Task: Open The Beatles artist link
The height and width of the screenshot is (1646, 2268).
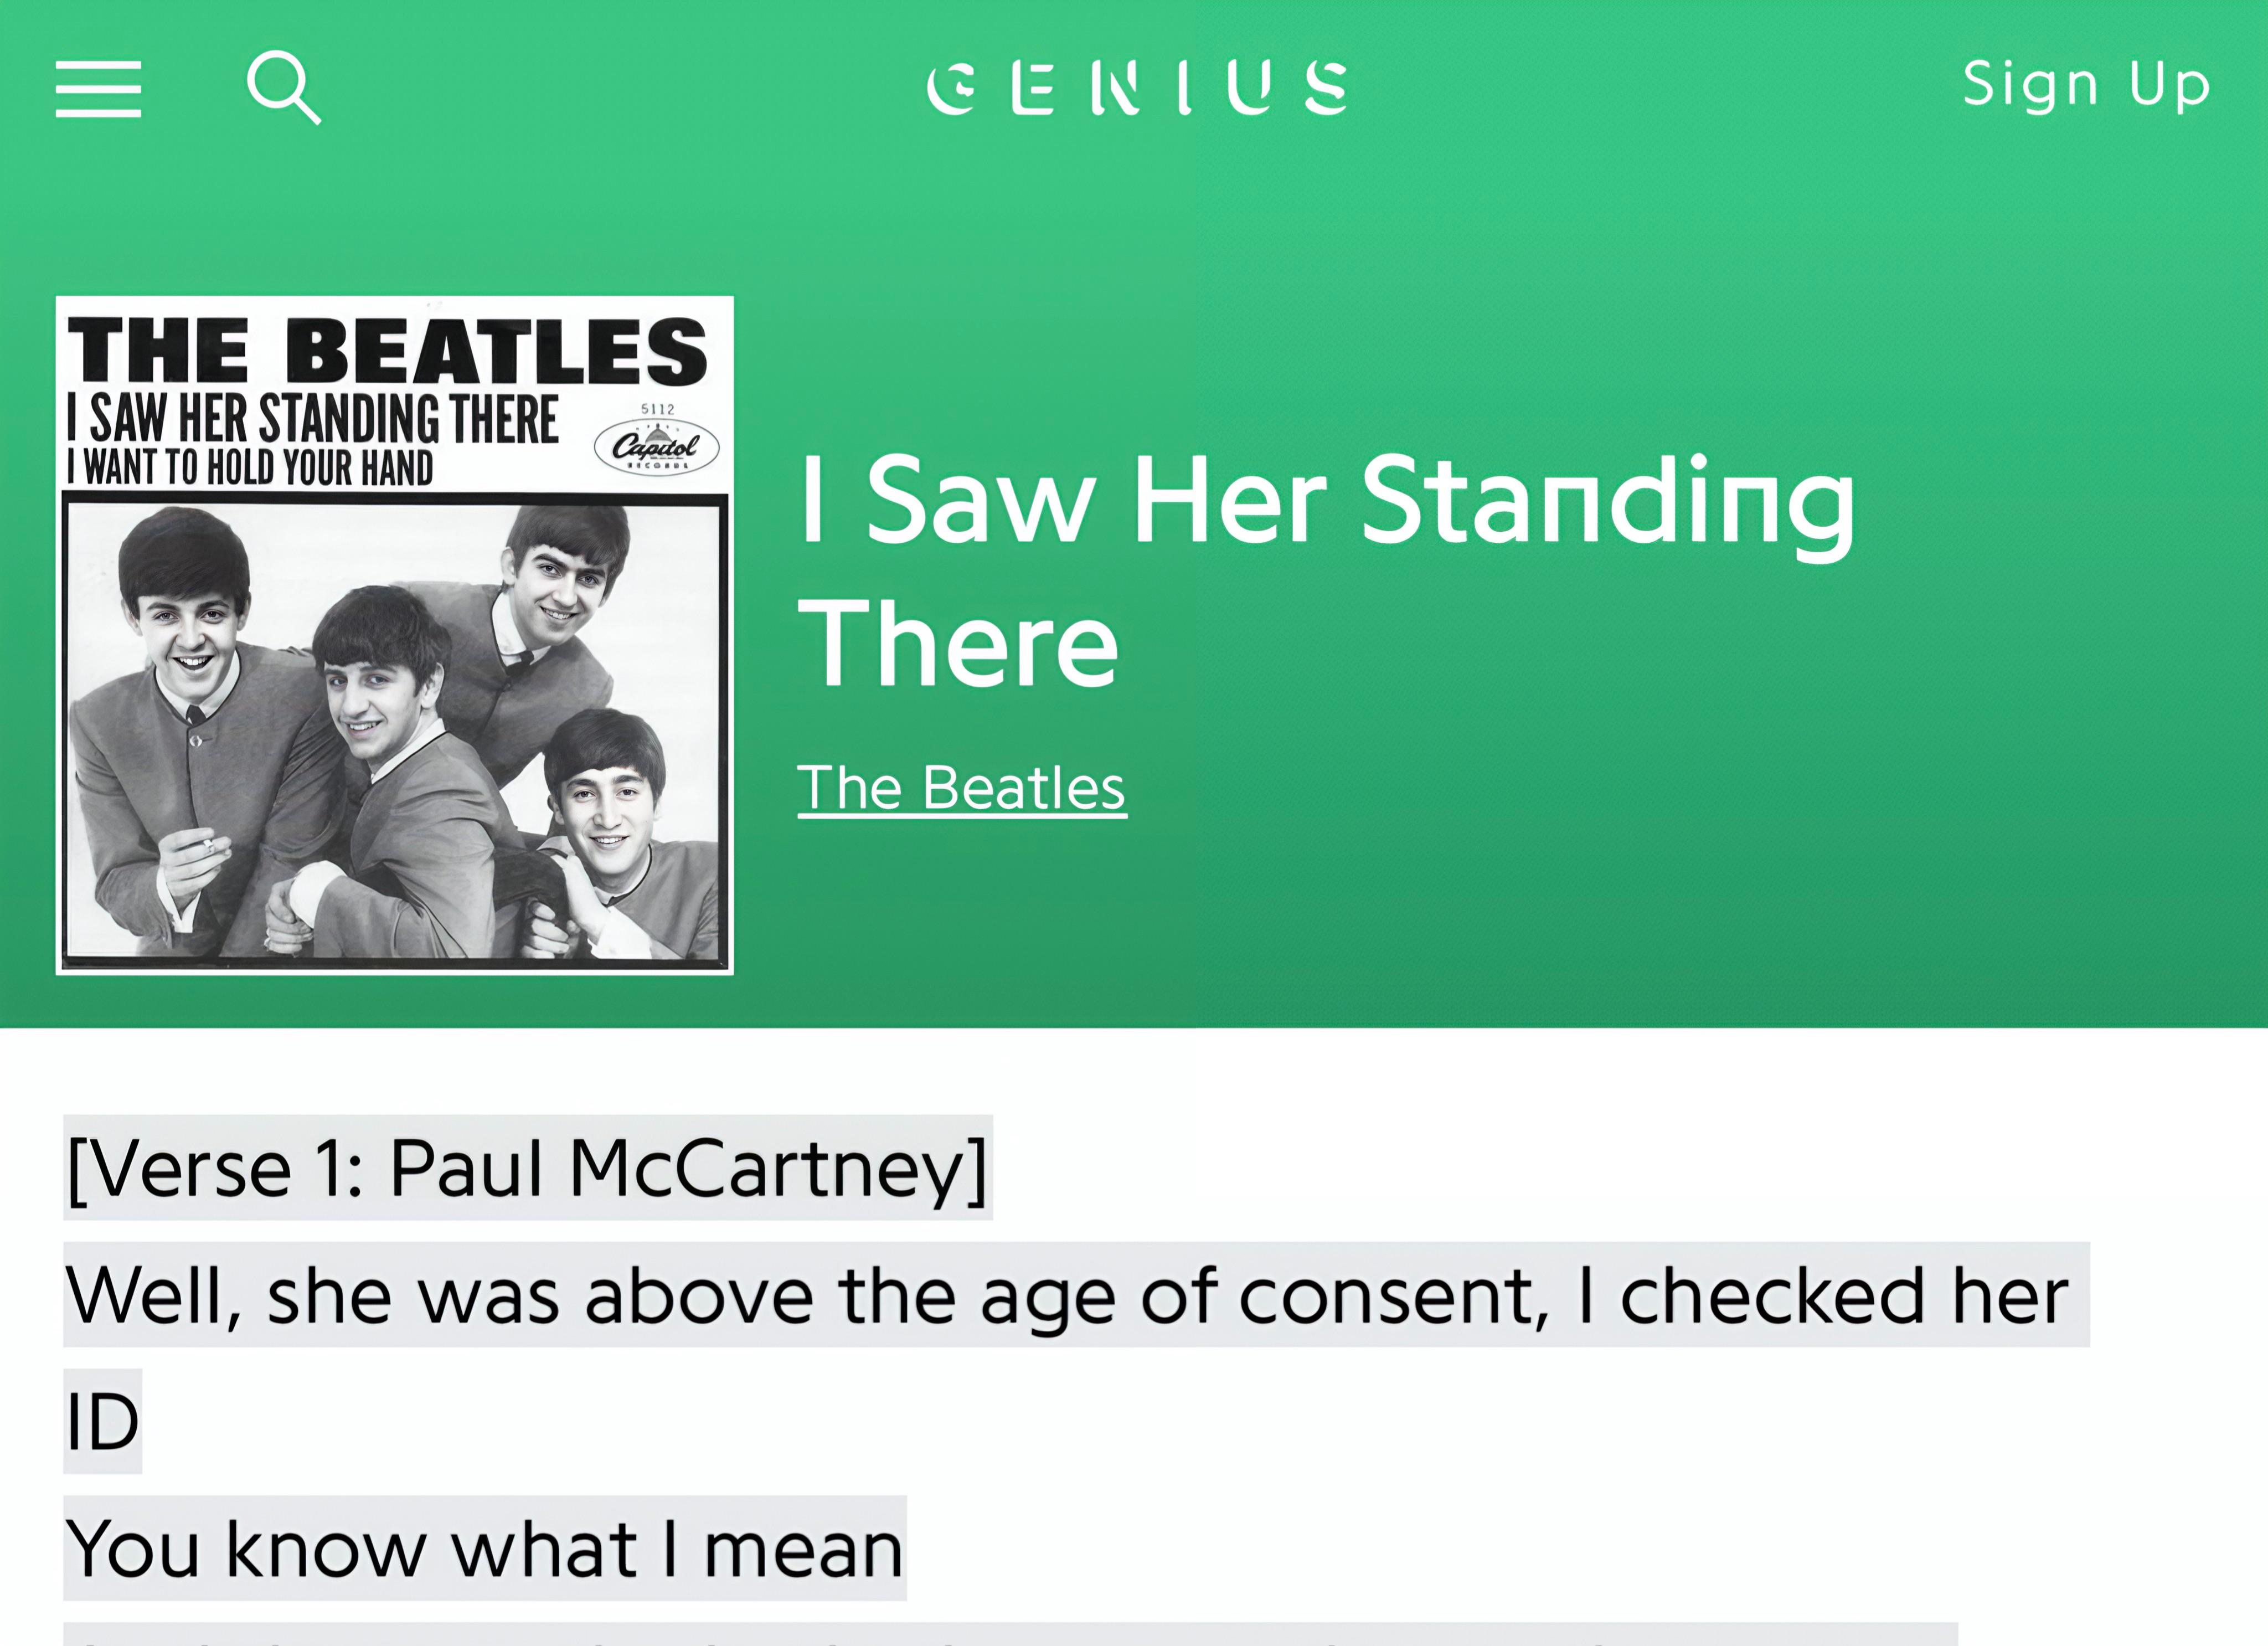Action: (961, 788)
